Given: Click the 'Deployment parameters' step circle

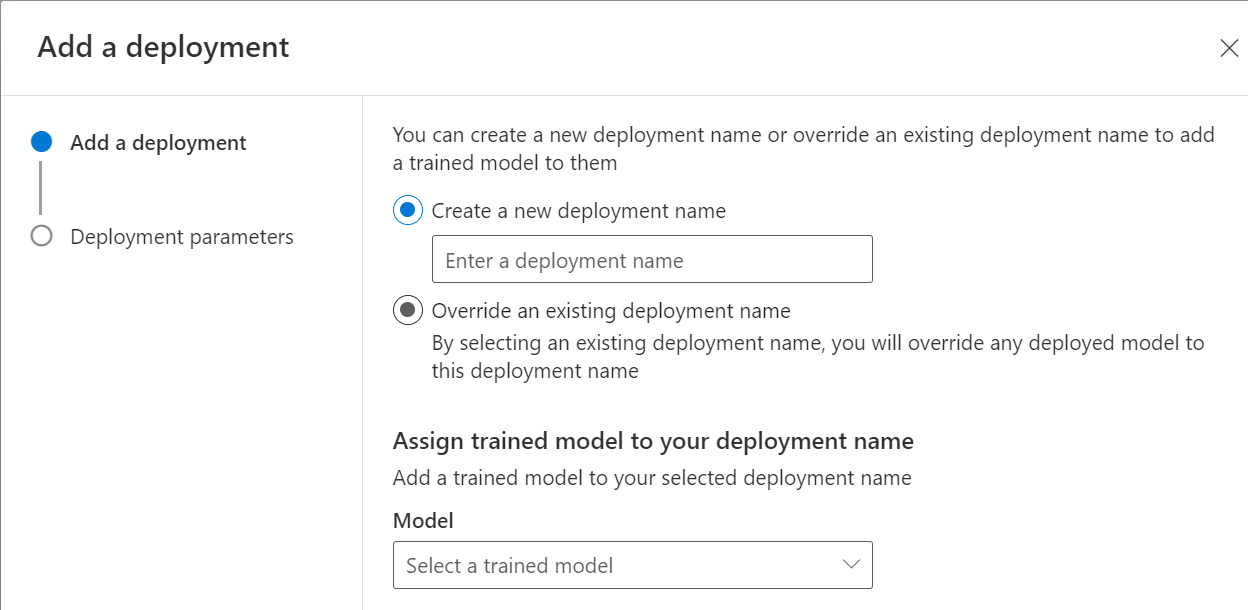Looking at the screenshot, I should 41,236.
